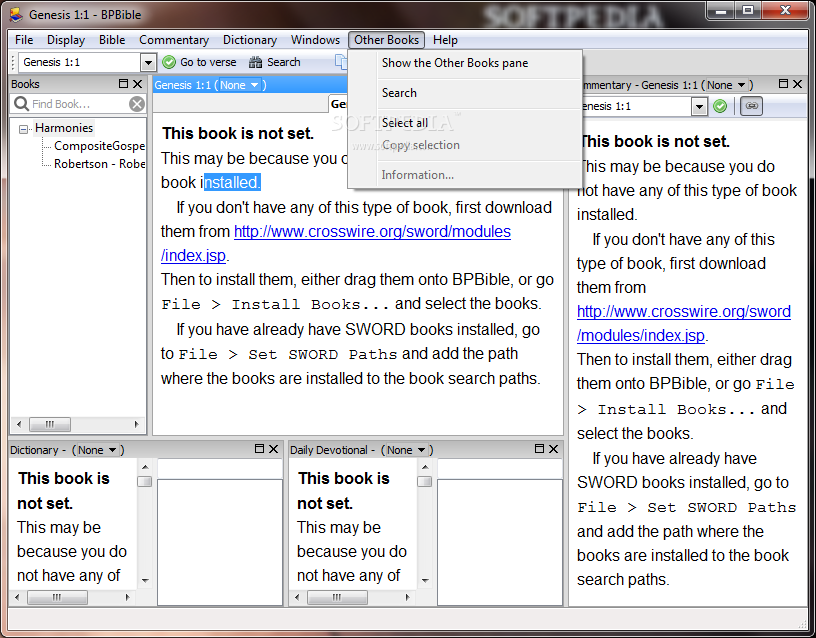Screen dimensions: 816x638
Task: Close the Books pane
Action: (x=137, y=84)
